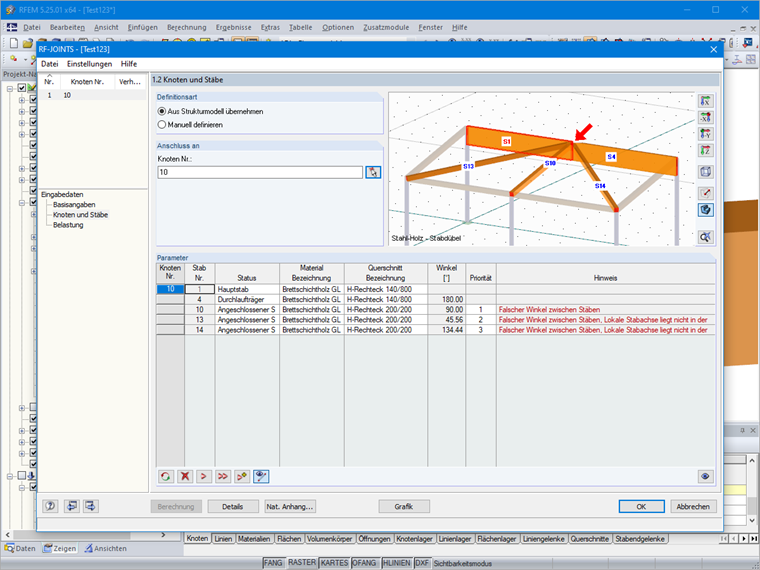
Task: Open Zeigen tab of navigator
Action: pos(59,548)
